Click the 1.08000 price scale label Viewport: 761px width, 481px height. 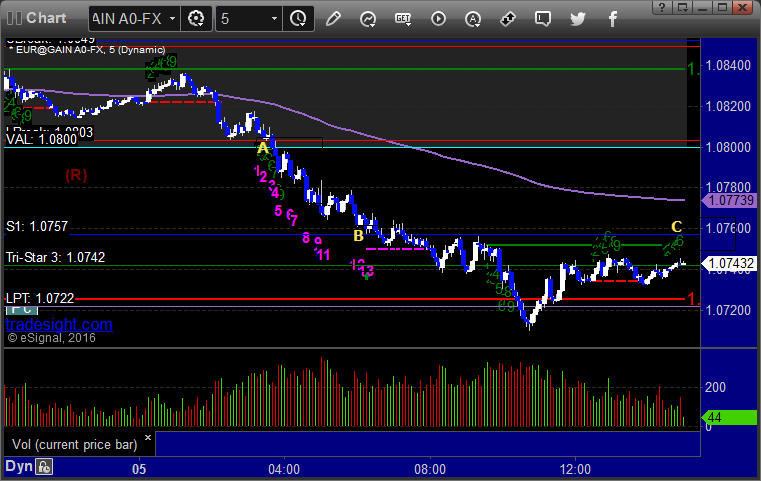click(728, 148)
